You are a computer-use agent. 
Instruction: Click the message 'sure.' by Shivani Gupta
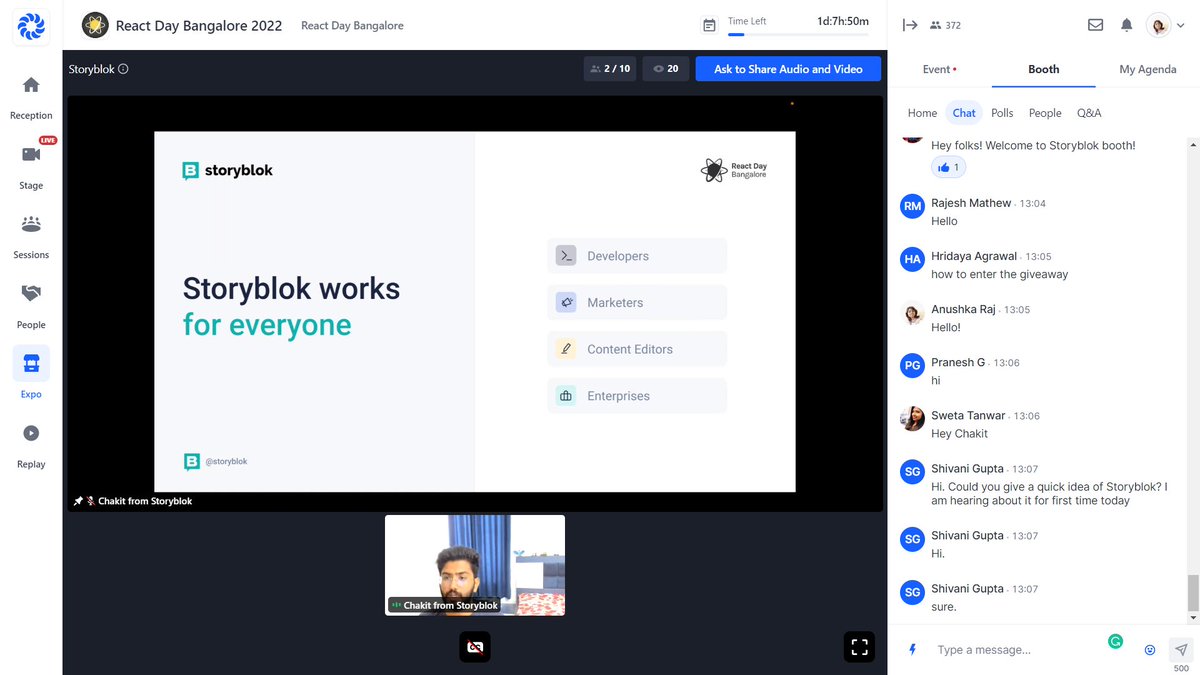[944, 607]
